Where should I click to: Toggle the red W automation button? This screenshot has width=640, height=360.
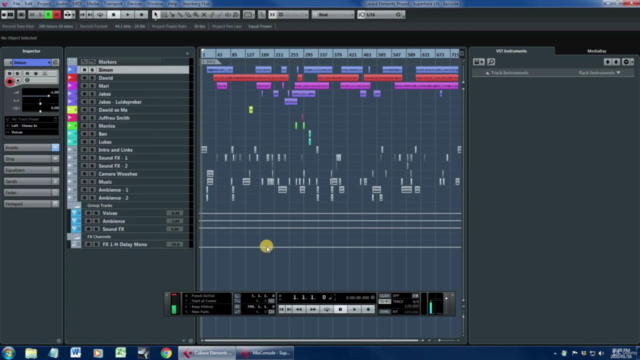point(57,15)
